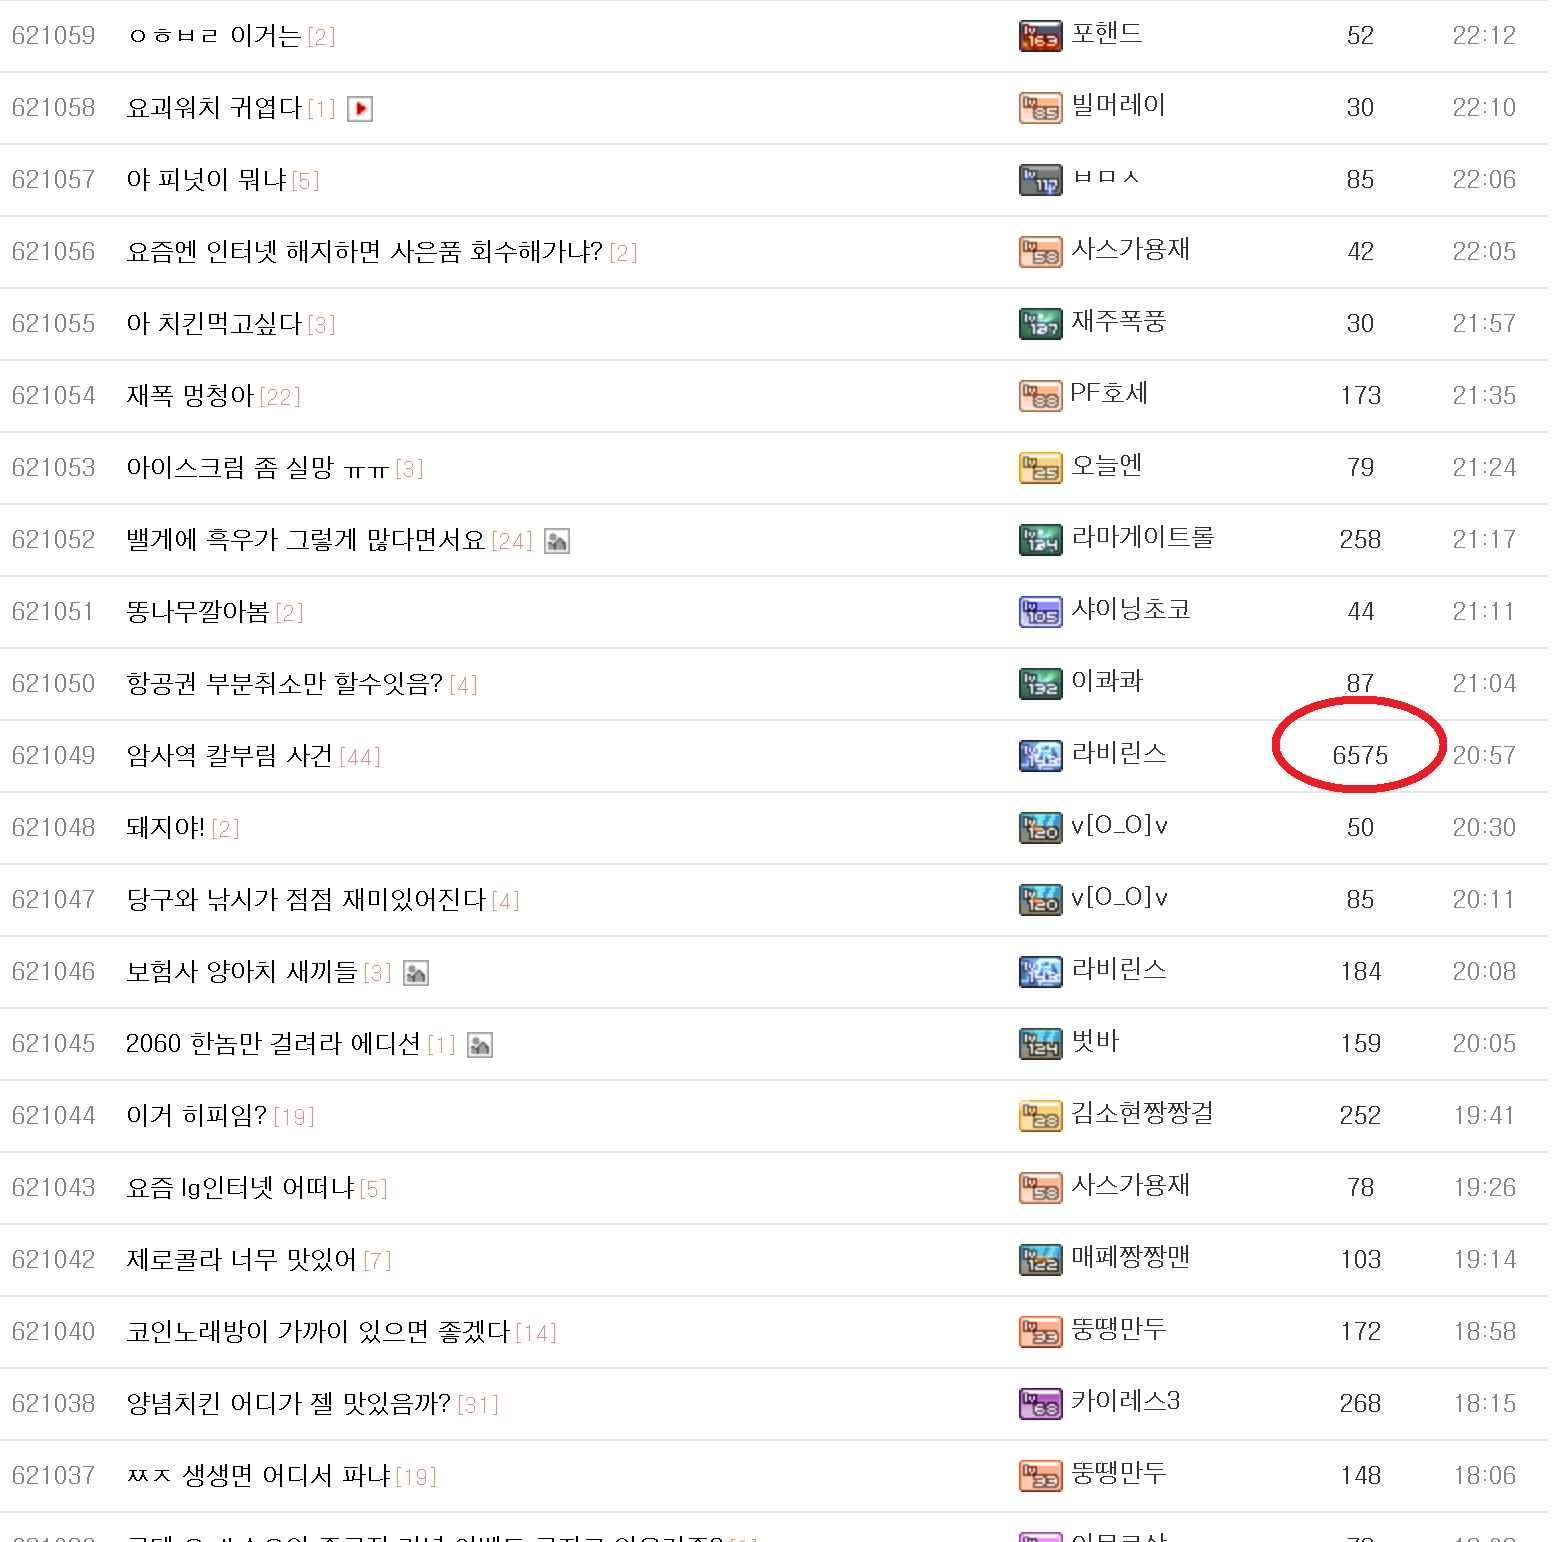The width and height of the screenshot is (1556, 1542).
Task: Click level badge next to 샤이닝초코
Action: (x=1040, y=612)
